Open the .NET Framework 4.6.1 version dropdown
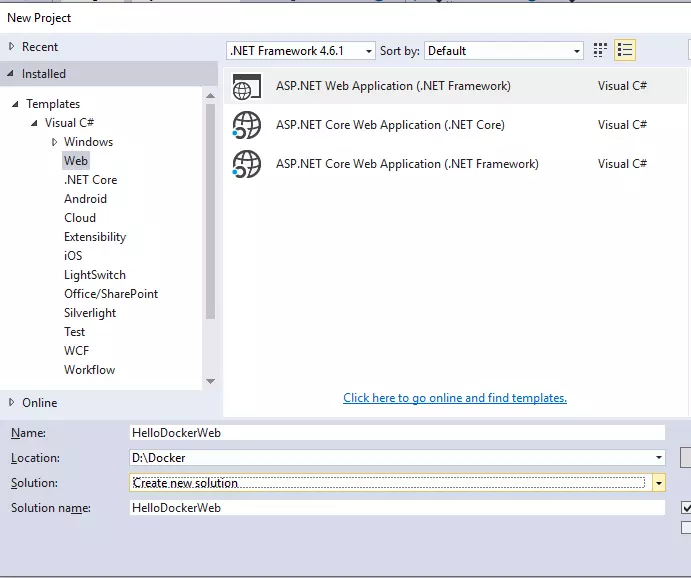The width and height of the screenshot is (691, 578). (x=301, y=51)
